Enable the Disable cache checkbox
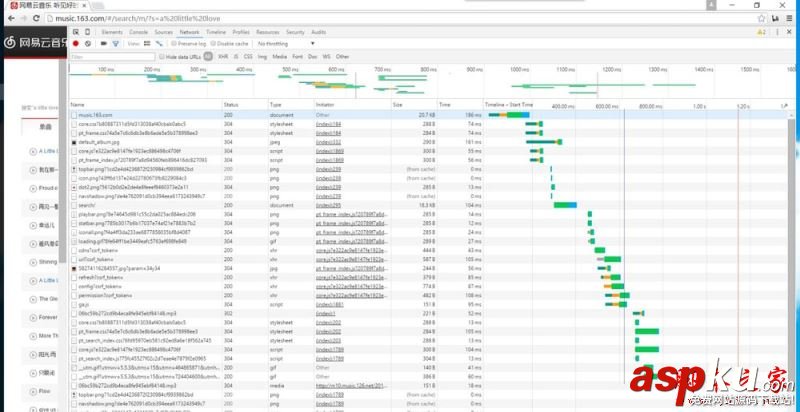 [x=213, y=44]
